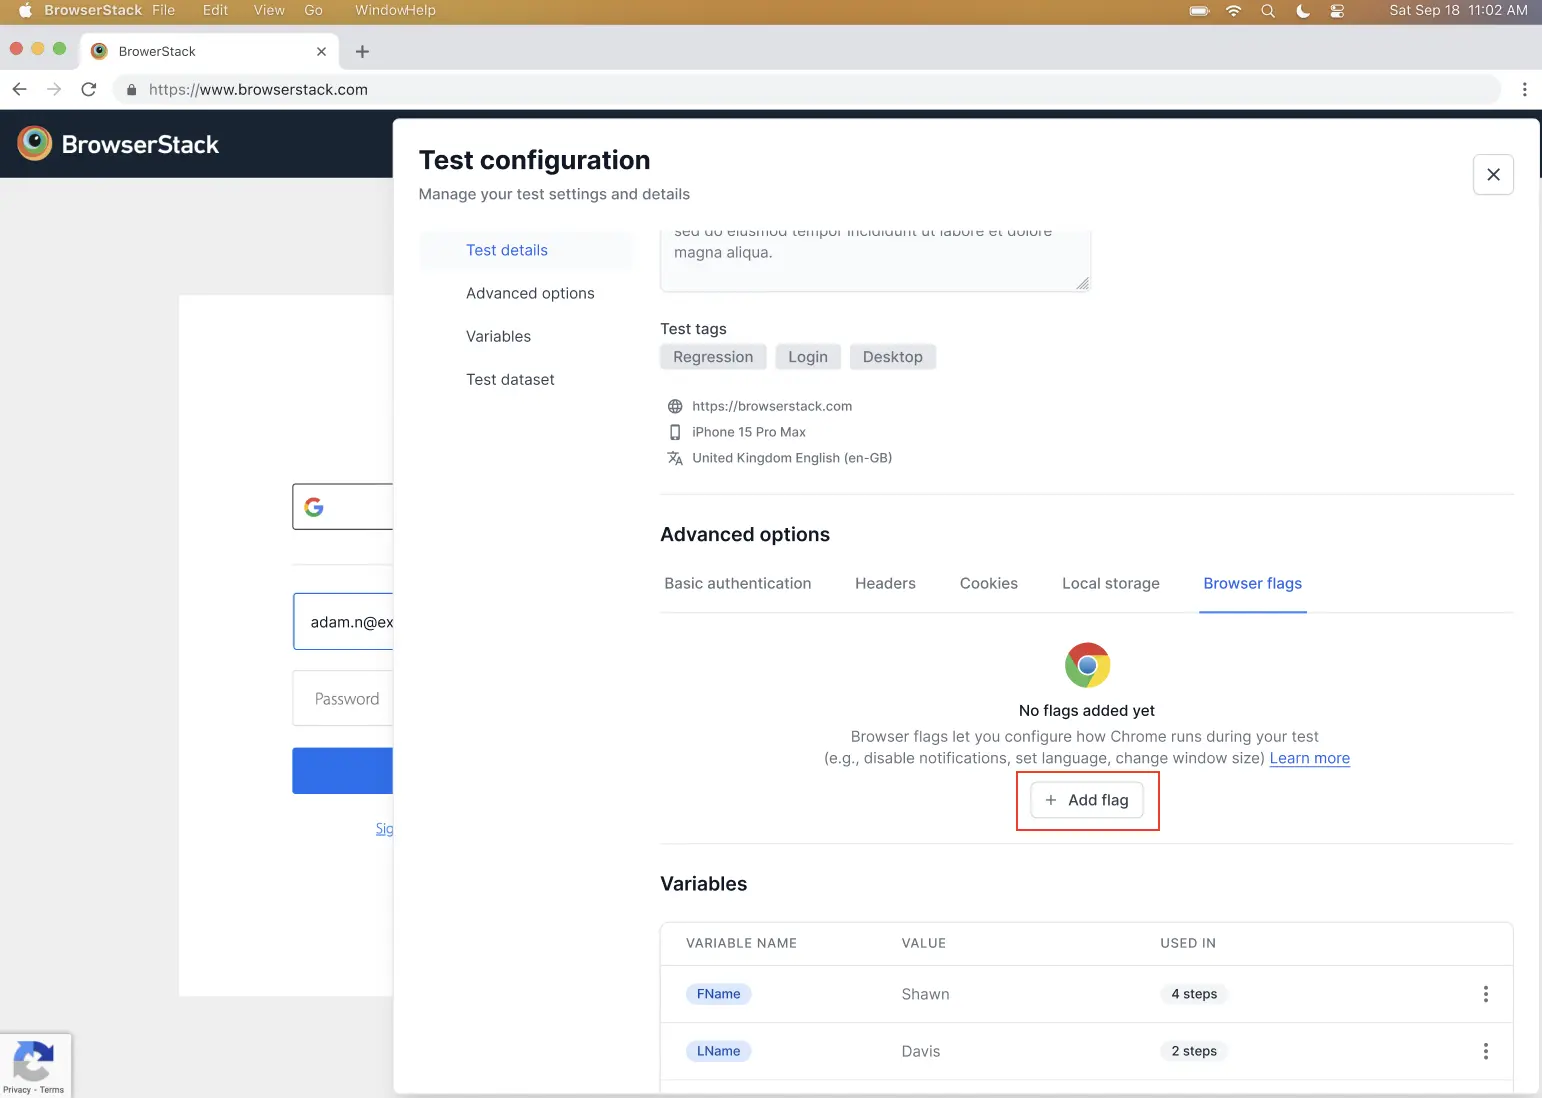
Task: Switch to the Cookies tab
Action: click(x=988, y=583)
